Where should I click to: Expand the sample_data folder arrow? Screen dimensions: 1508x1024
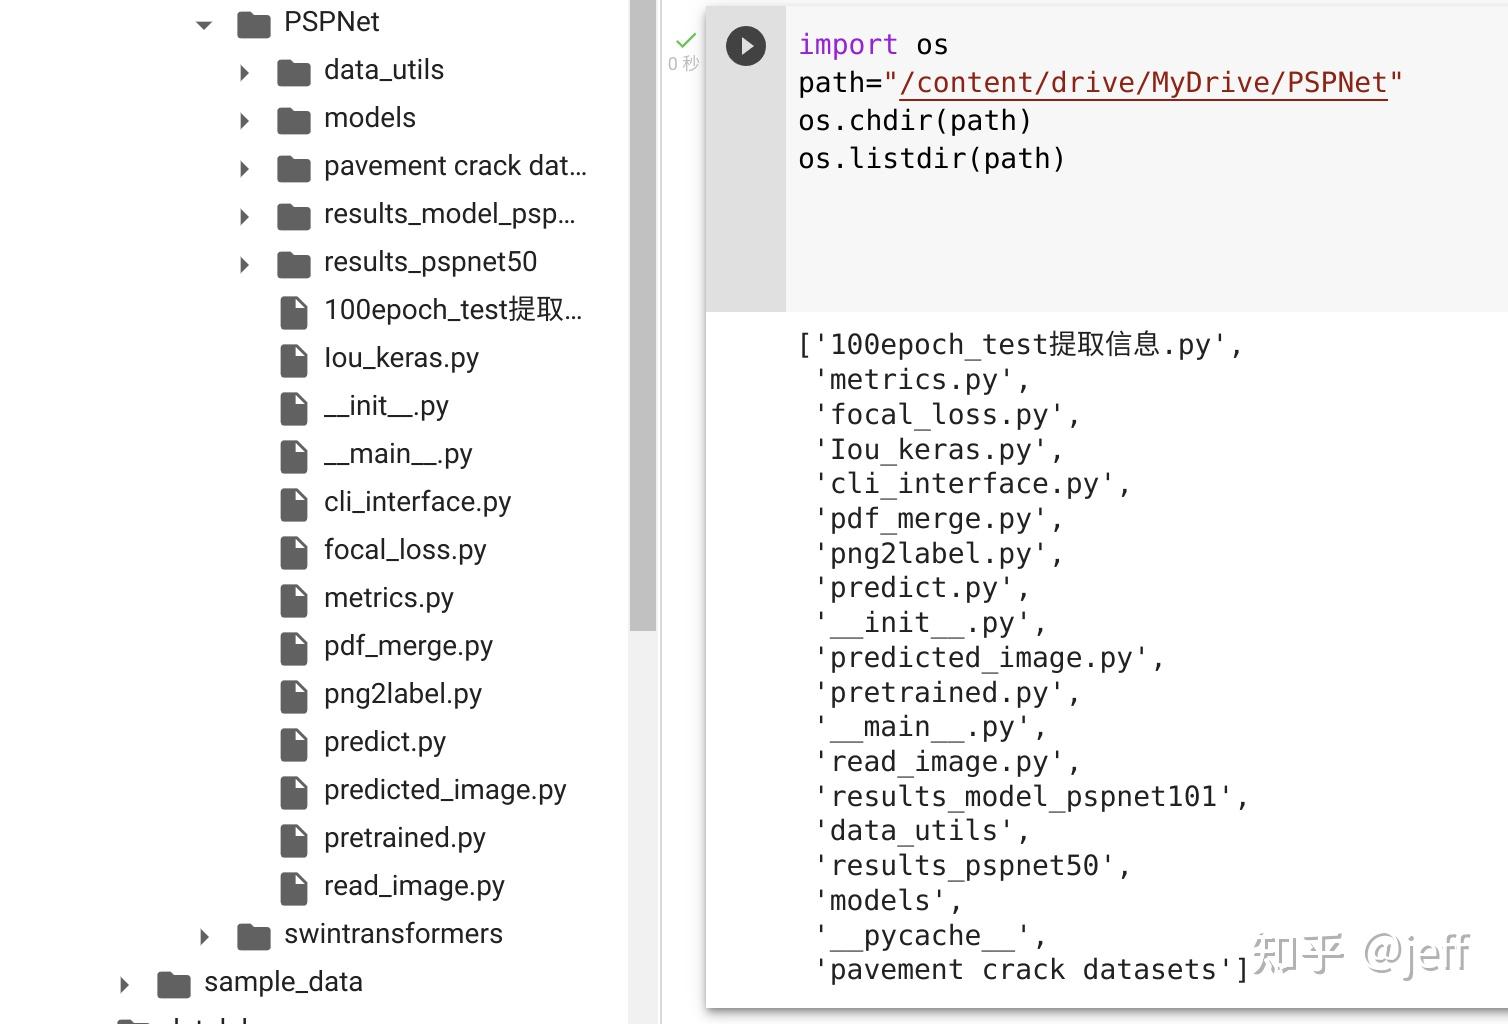[x=124, y=984]
